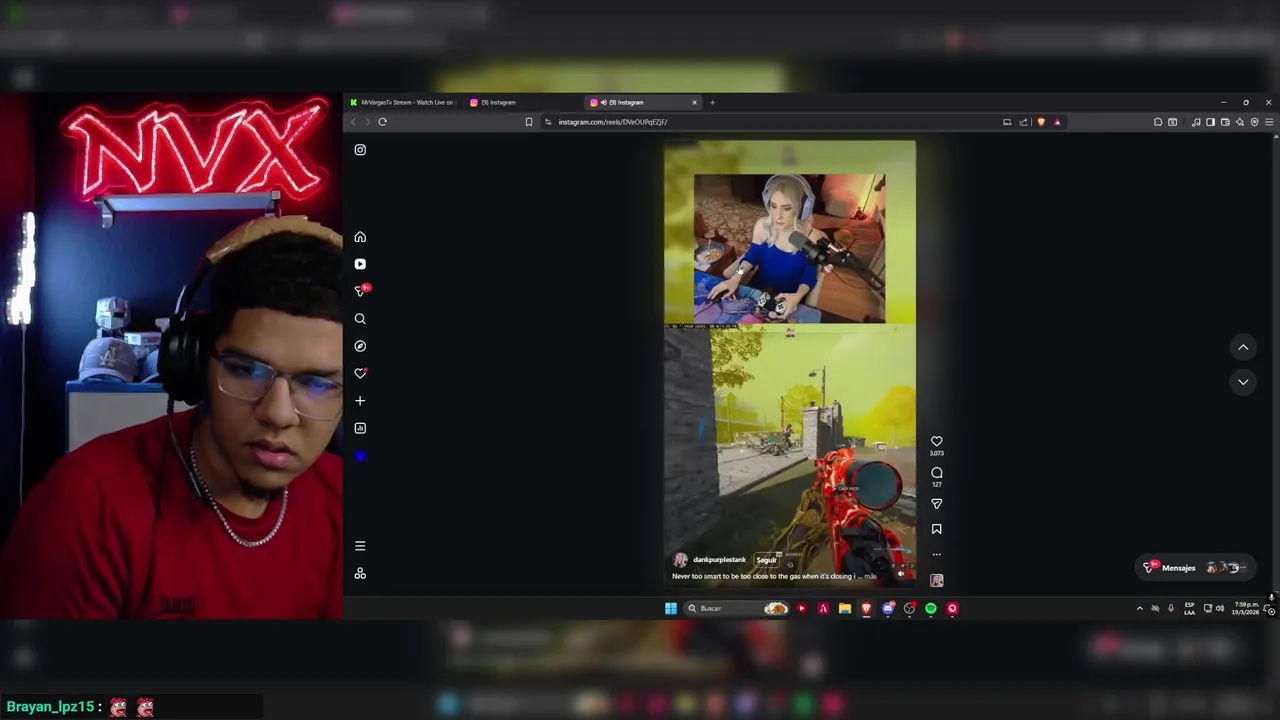1280x720 pixels.
Task: Reload the Instagram page
Action: point(382,122)
